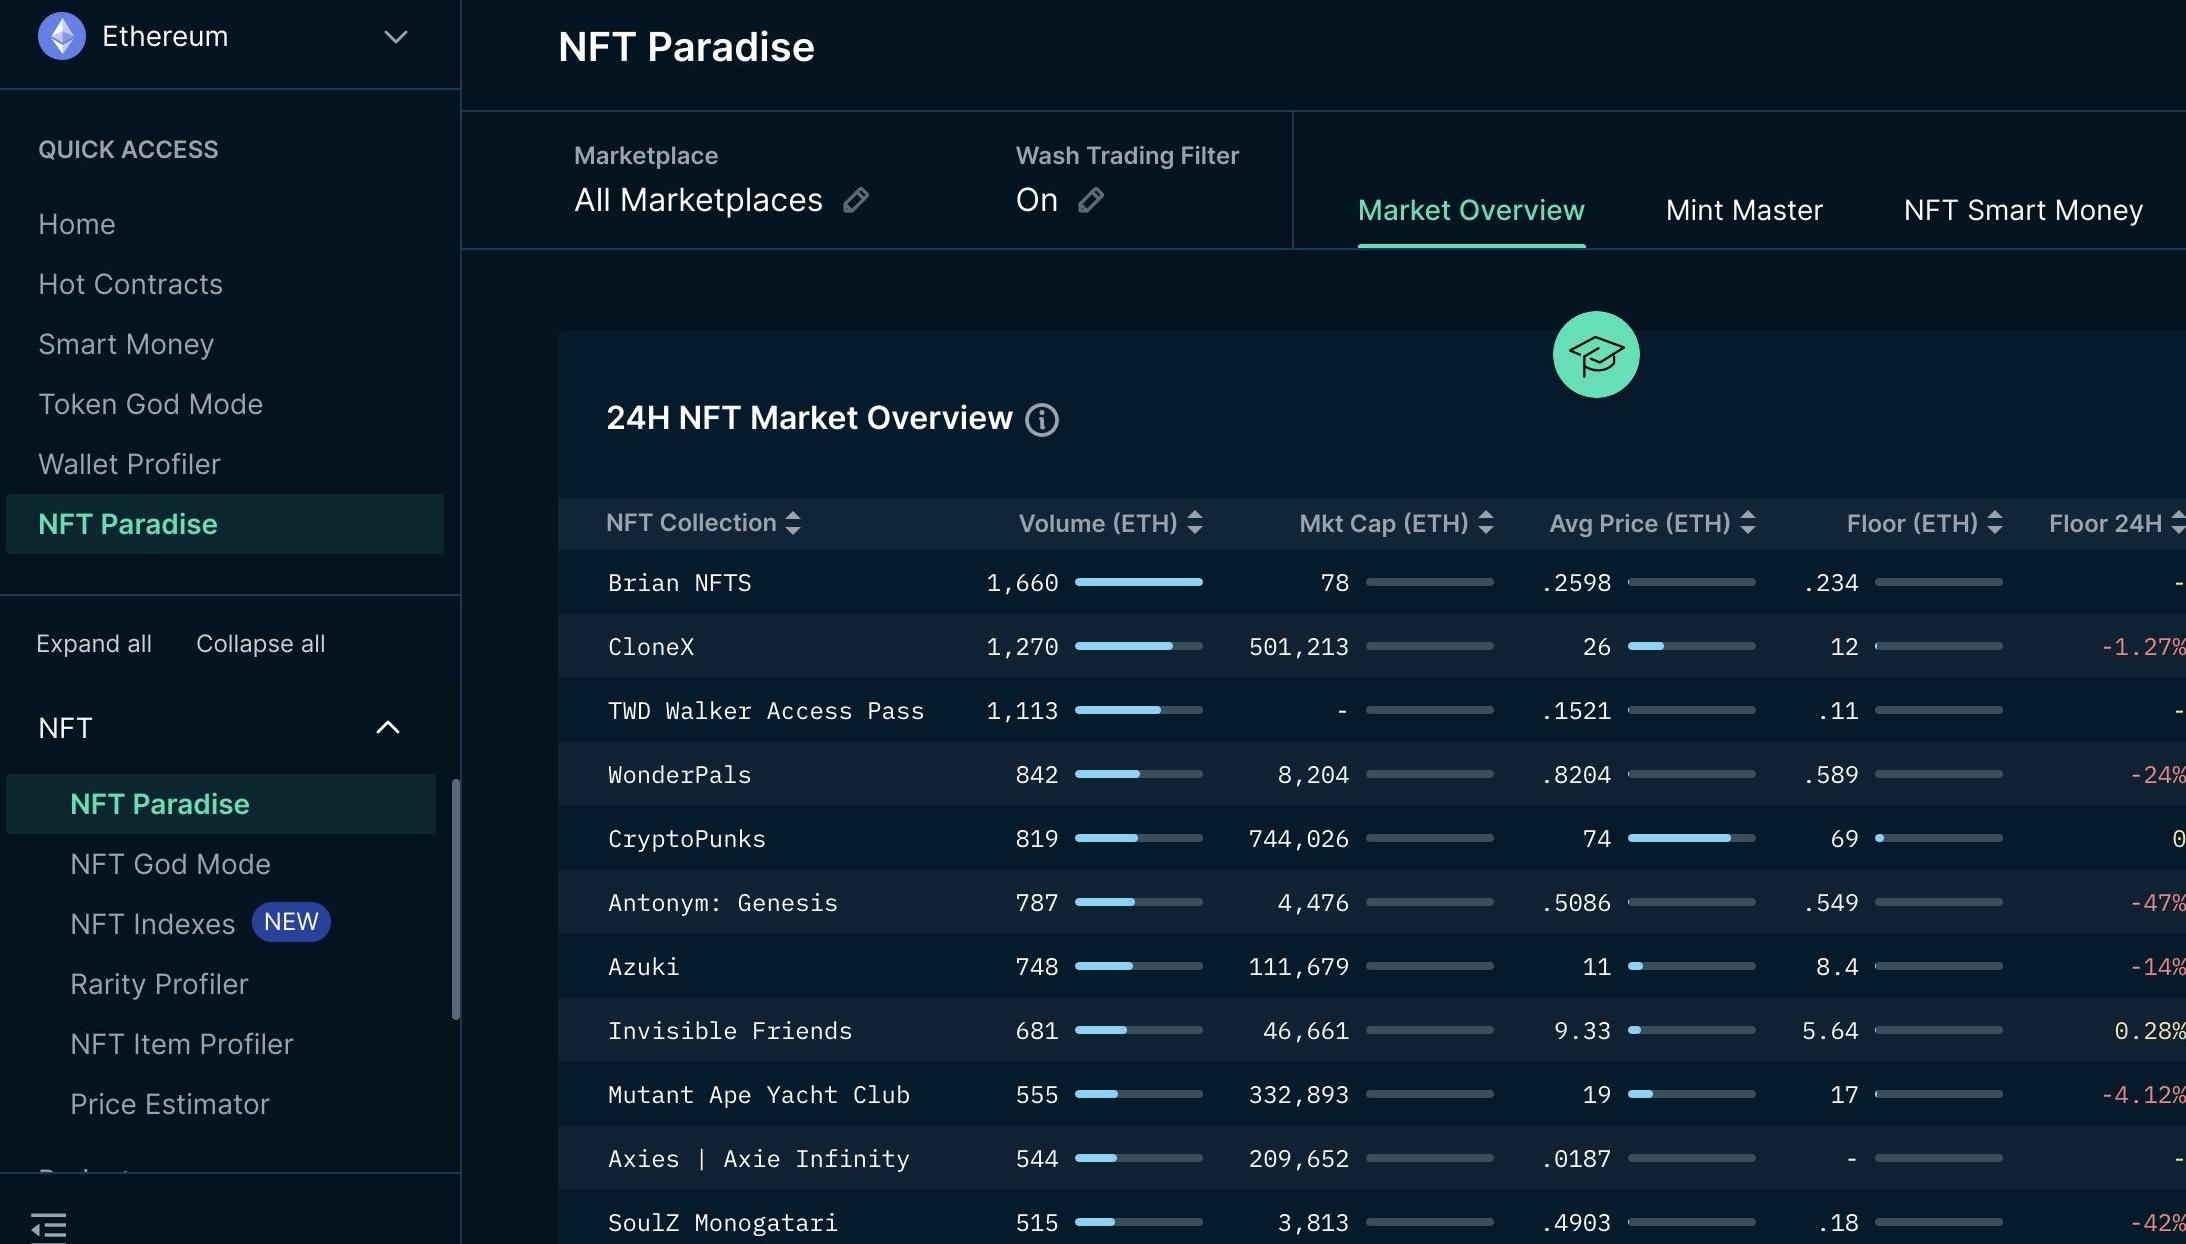The image size is (2186, 1244).
Task: Switch to the NFT Smart Money tab
Action: click(2023, 210)
